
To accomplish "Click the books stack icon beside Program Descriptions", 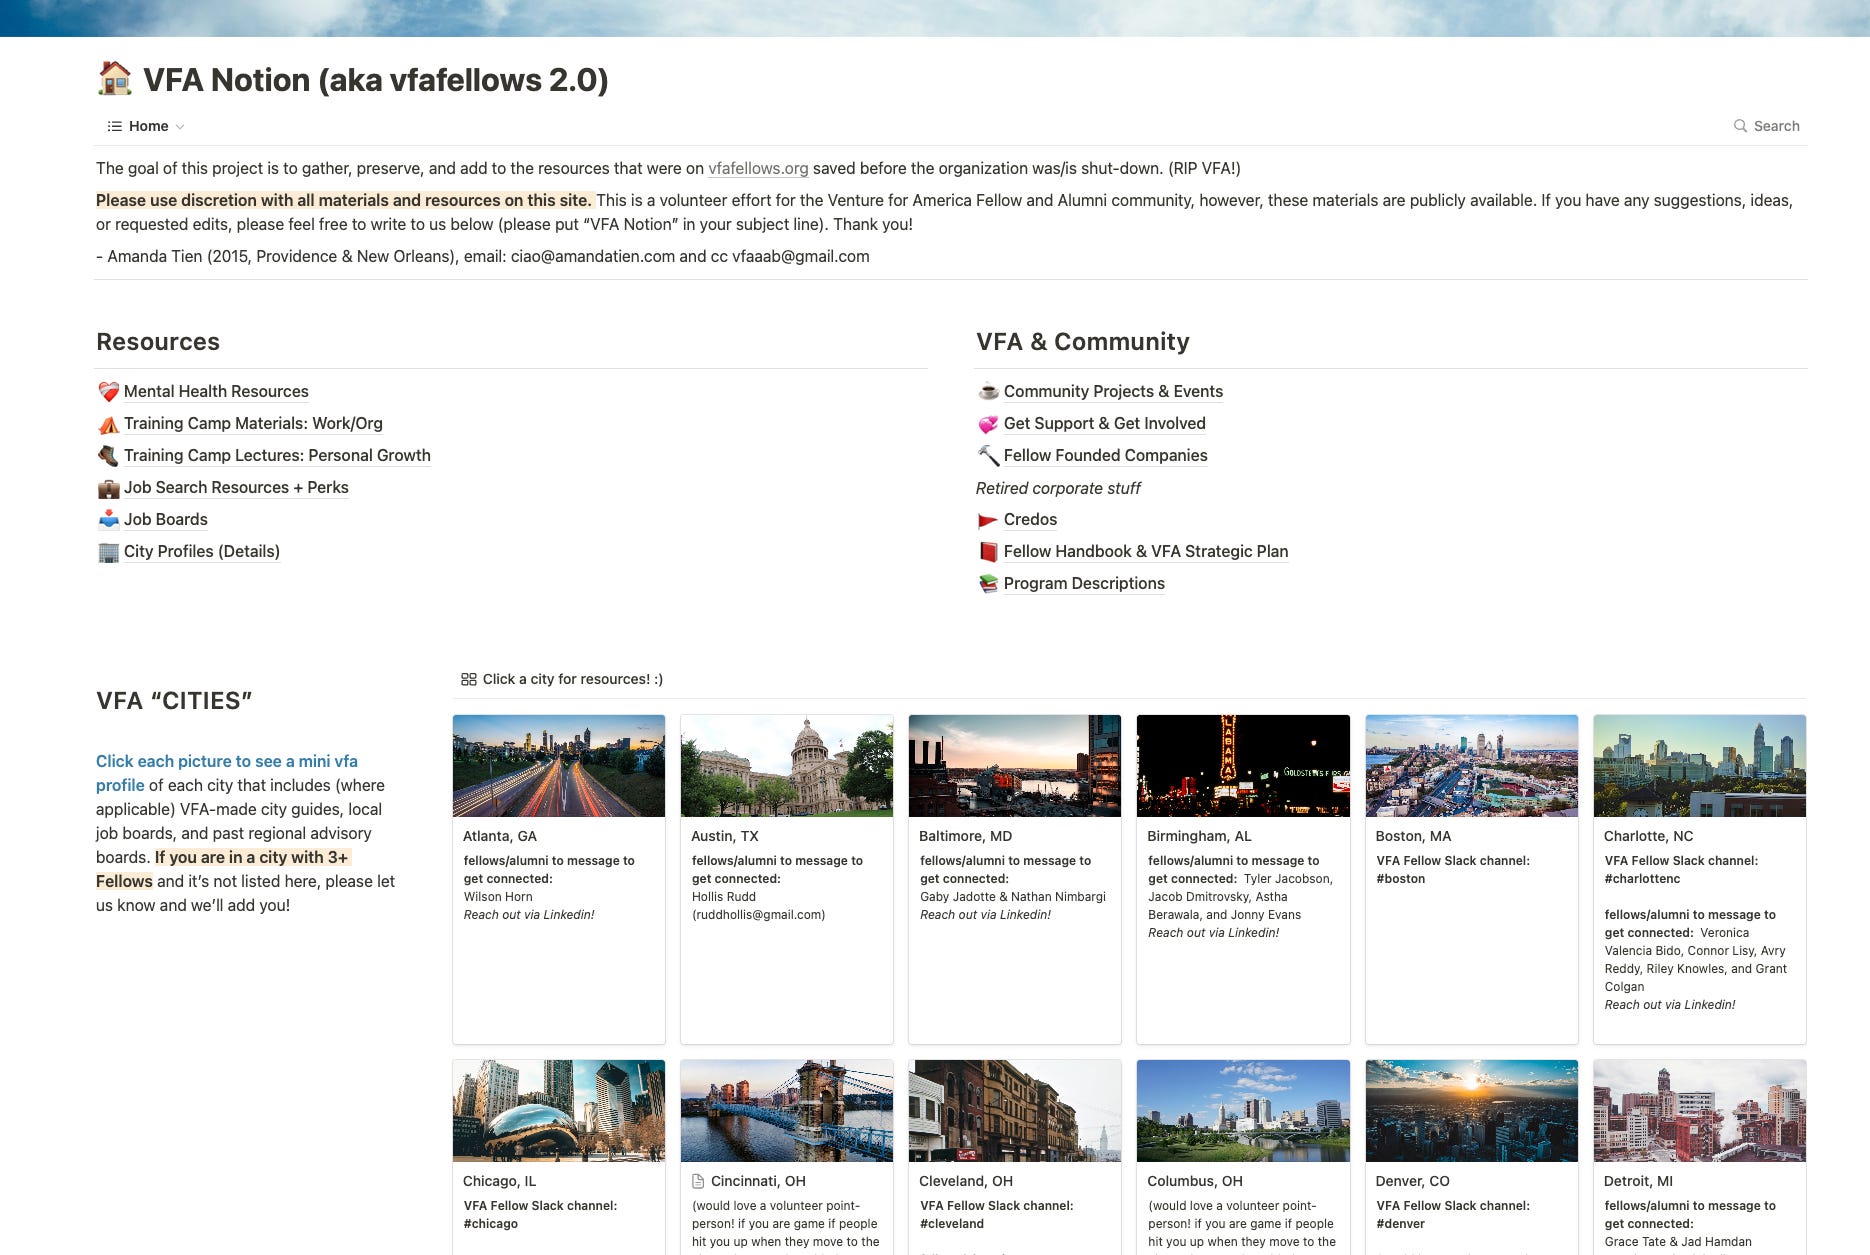I will [x=988, y=584].
